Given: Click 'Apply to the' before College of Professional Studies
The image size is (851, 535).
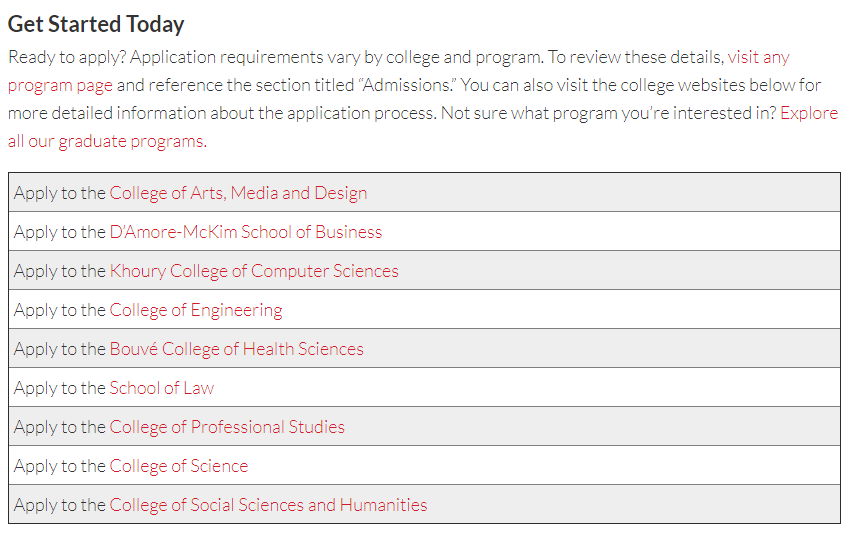Looking at the screenshot, I should [x=60, y=428].
